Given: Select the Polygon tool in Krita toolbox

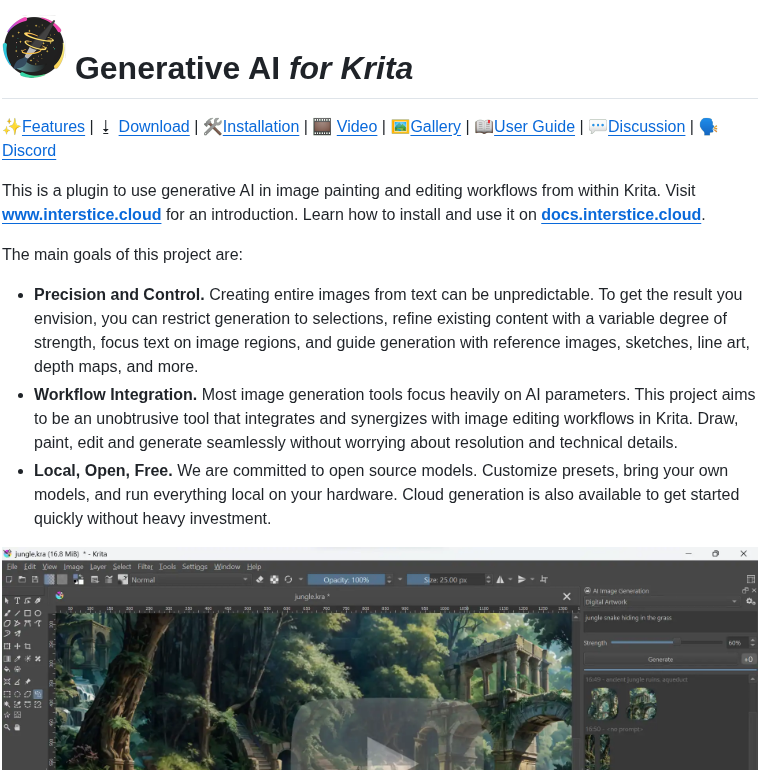Looking at the screenshot, I should [x=7, y=623].
